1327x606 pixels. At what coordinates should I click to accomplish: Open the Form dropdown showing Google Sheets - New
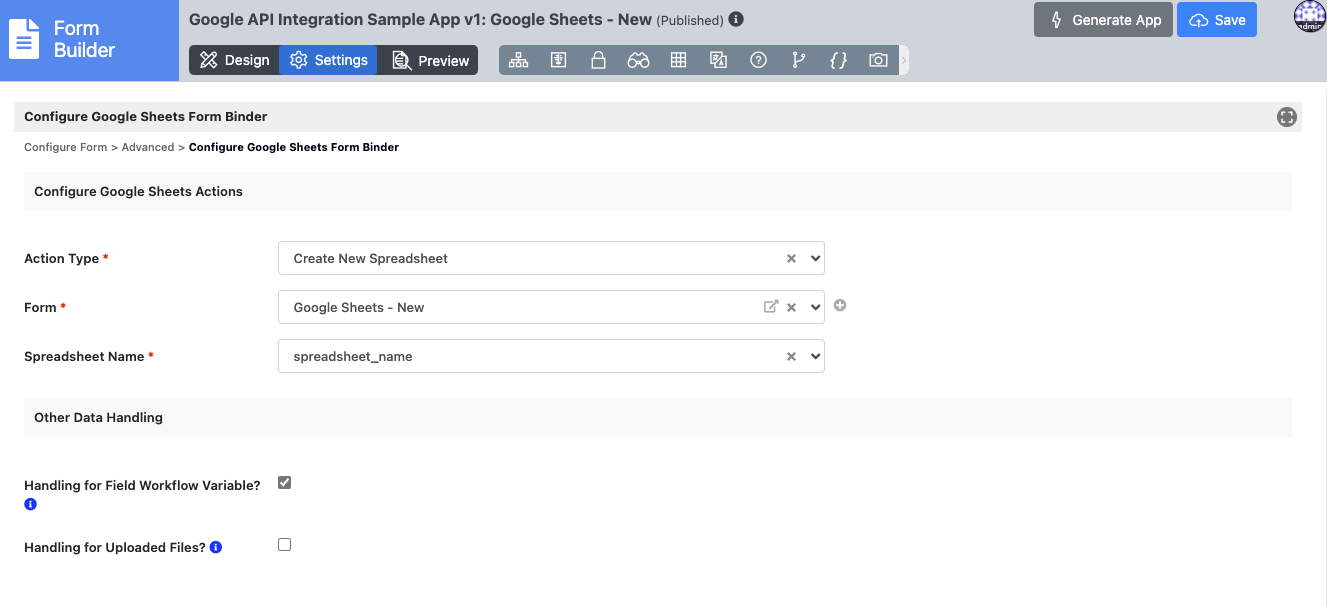(x=551, y=307)
